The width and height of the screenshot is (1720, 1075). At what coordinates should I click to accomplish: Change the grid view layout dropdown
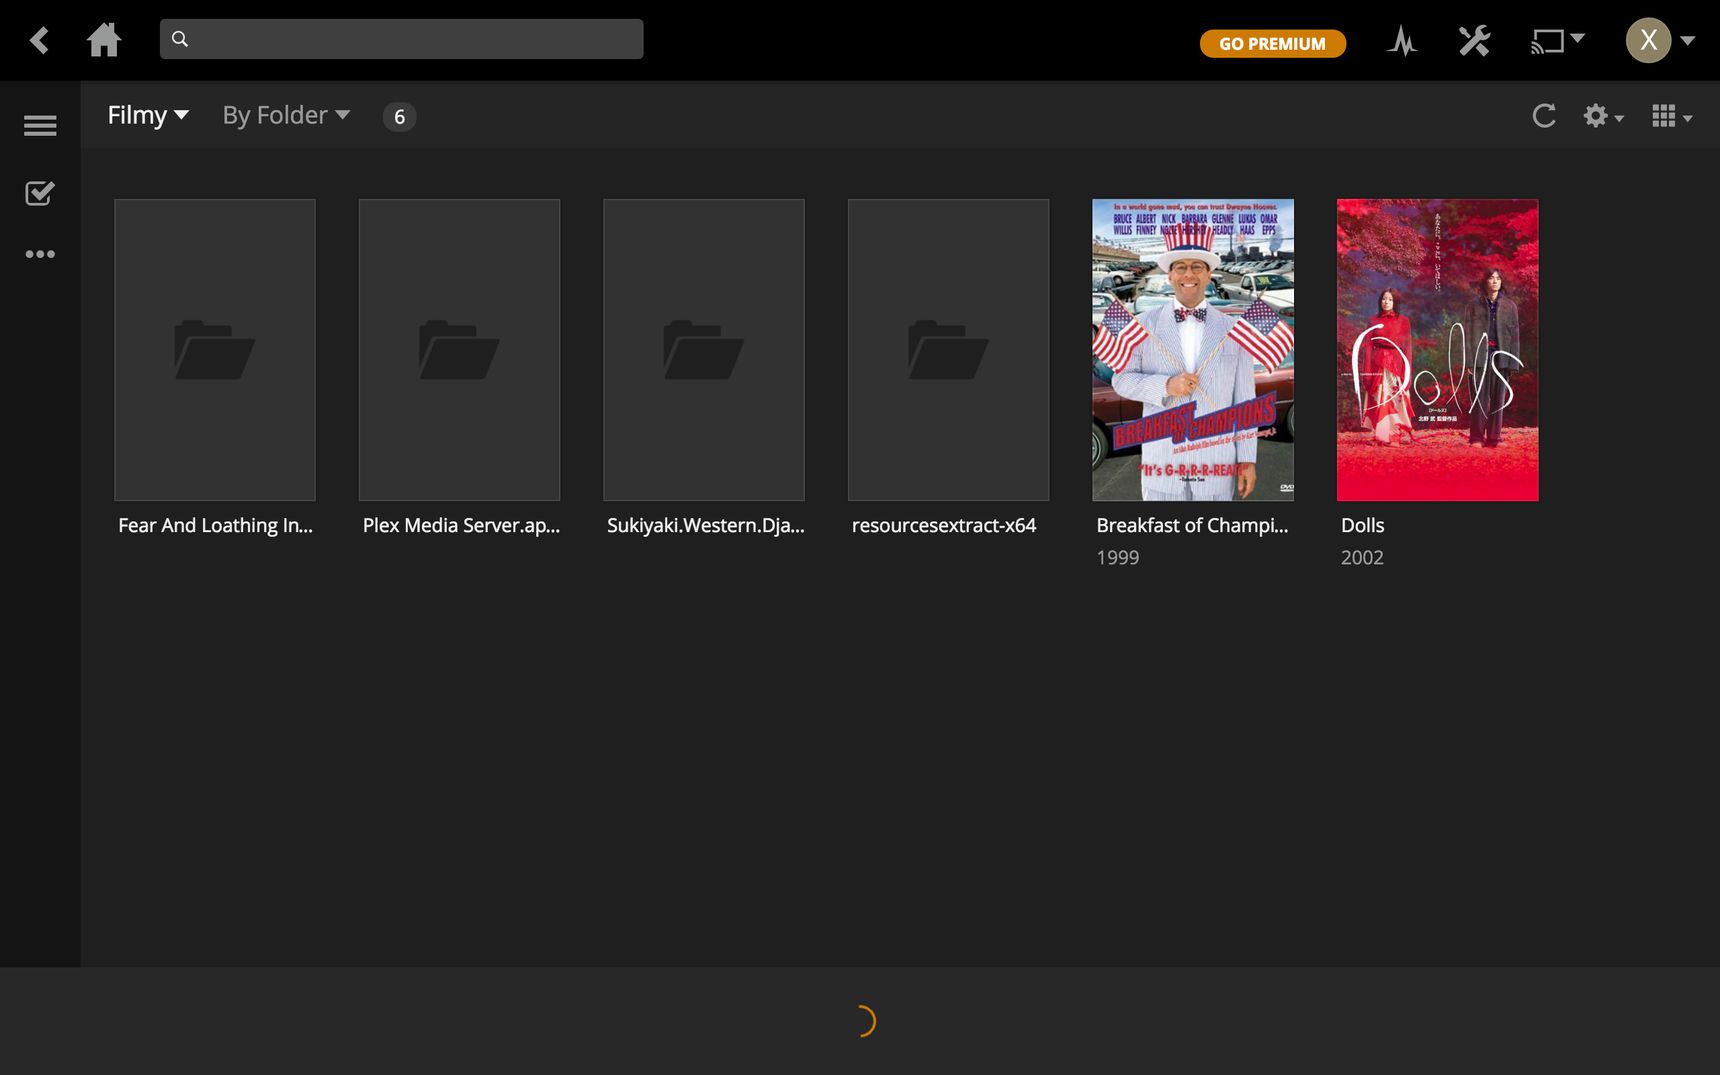click(1671, 116)
